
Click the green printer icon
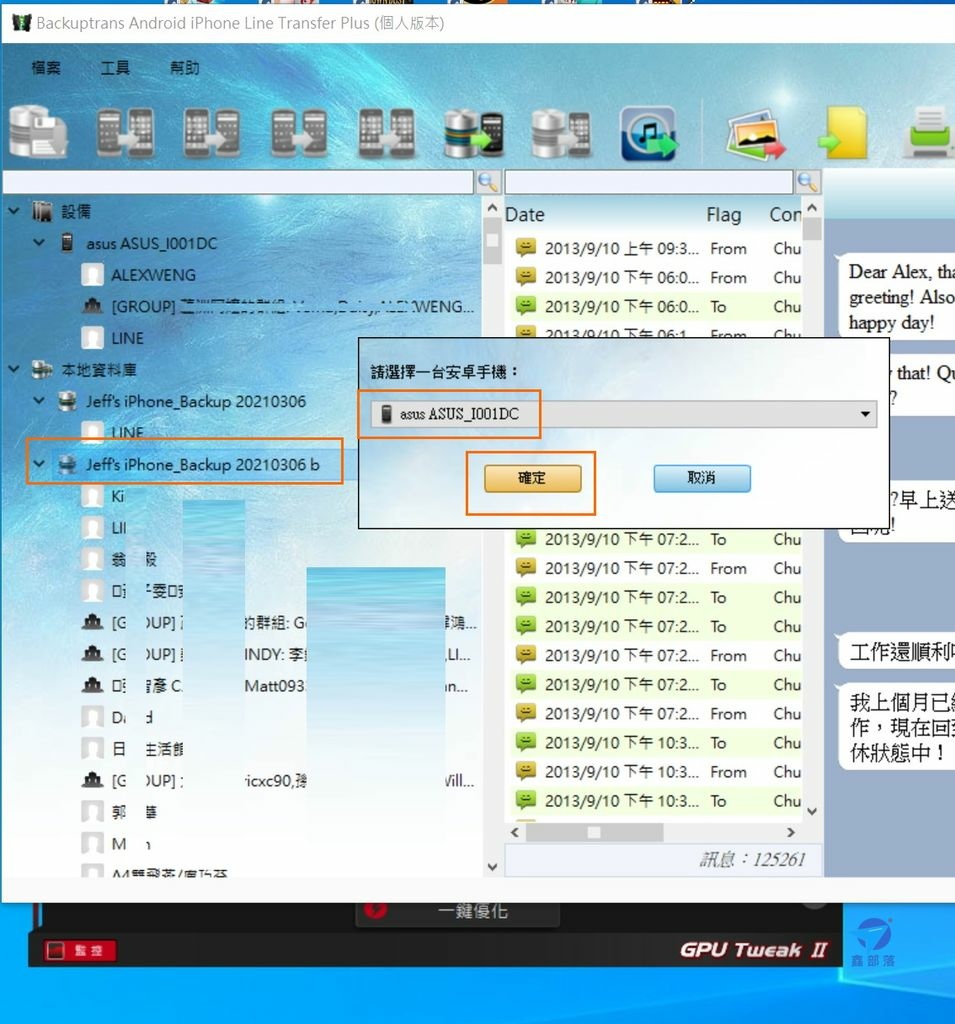[x=930, y=134]
